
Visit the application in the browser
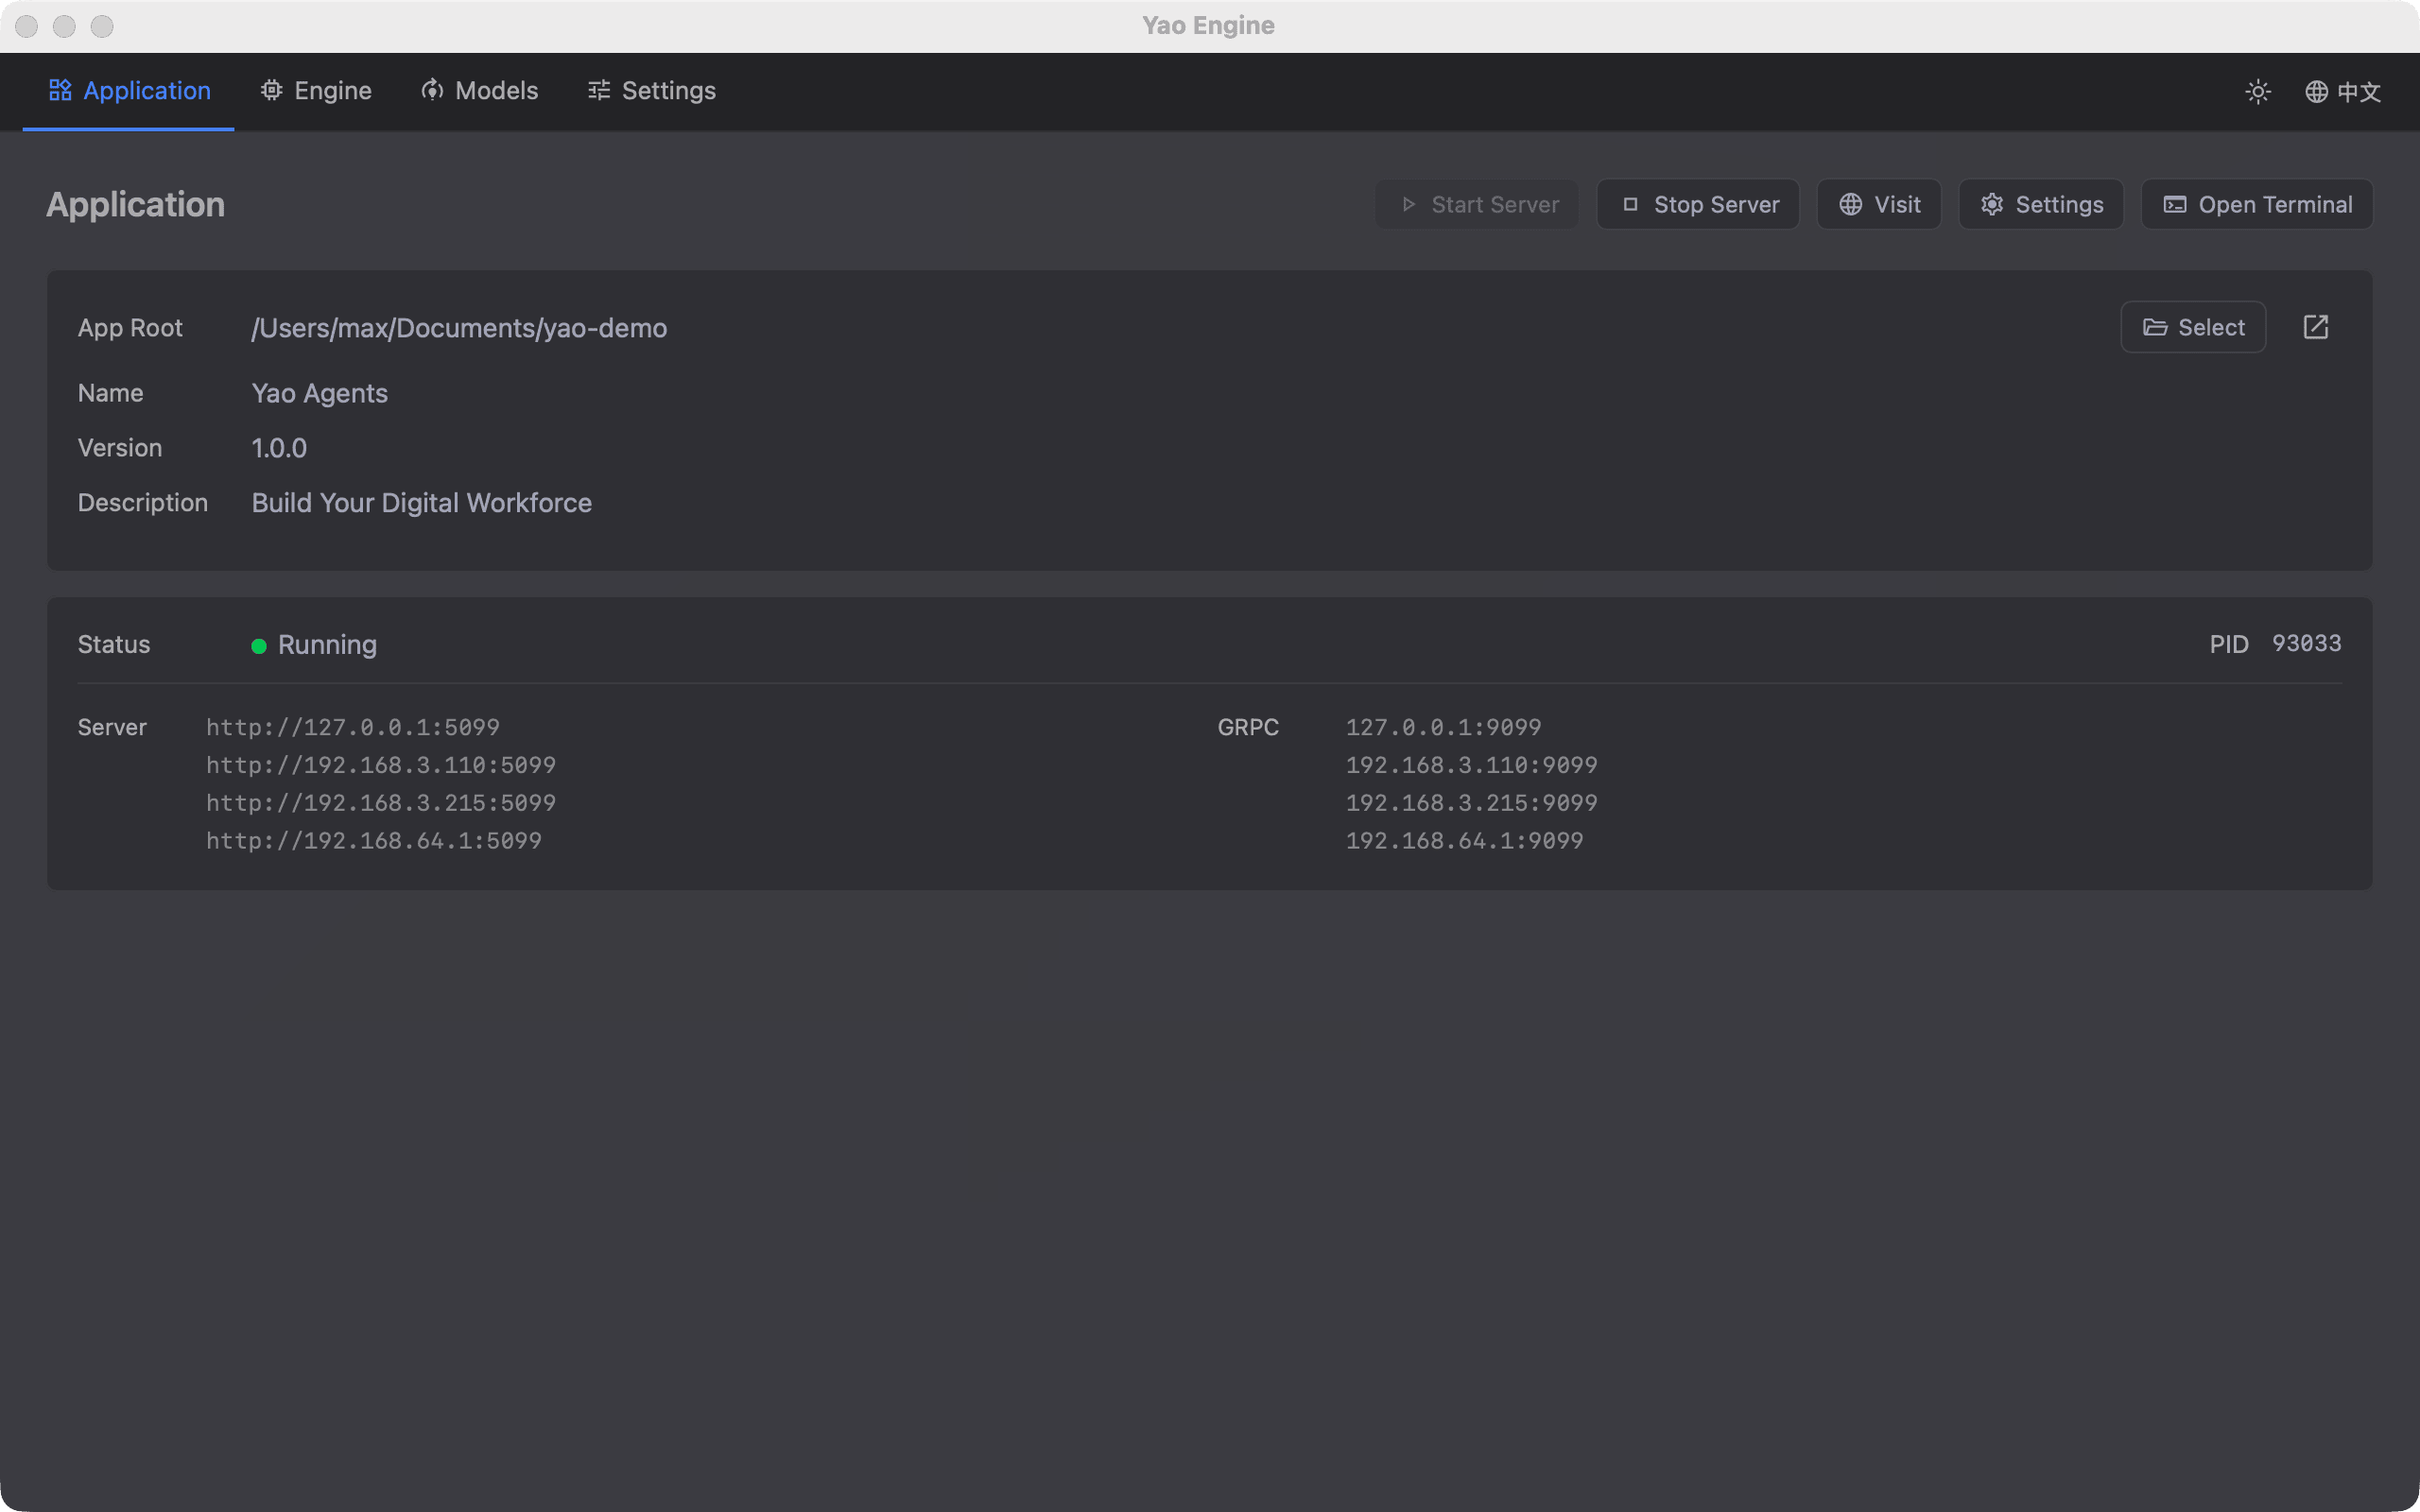[x=1879, y=205]
